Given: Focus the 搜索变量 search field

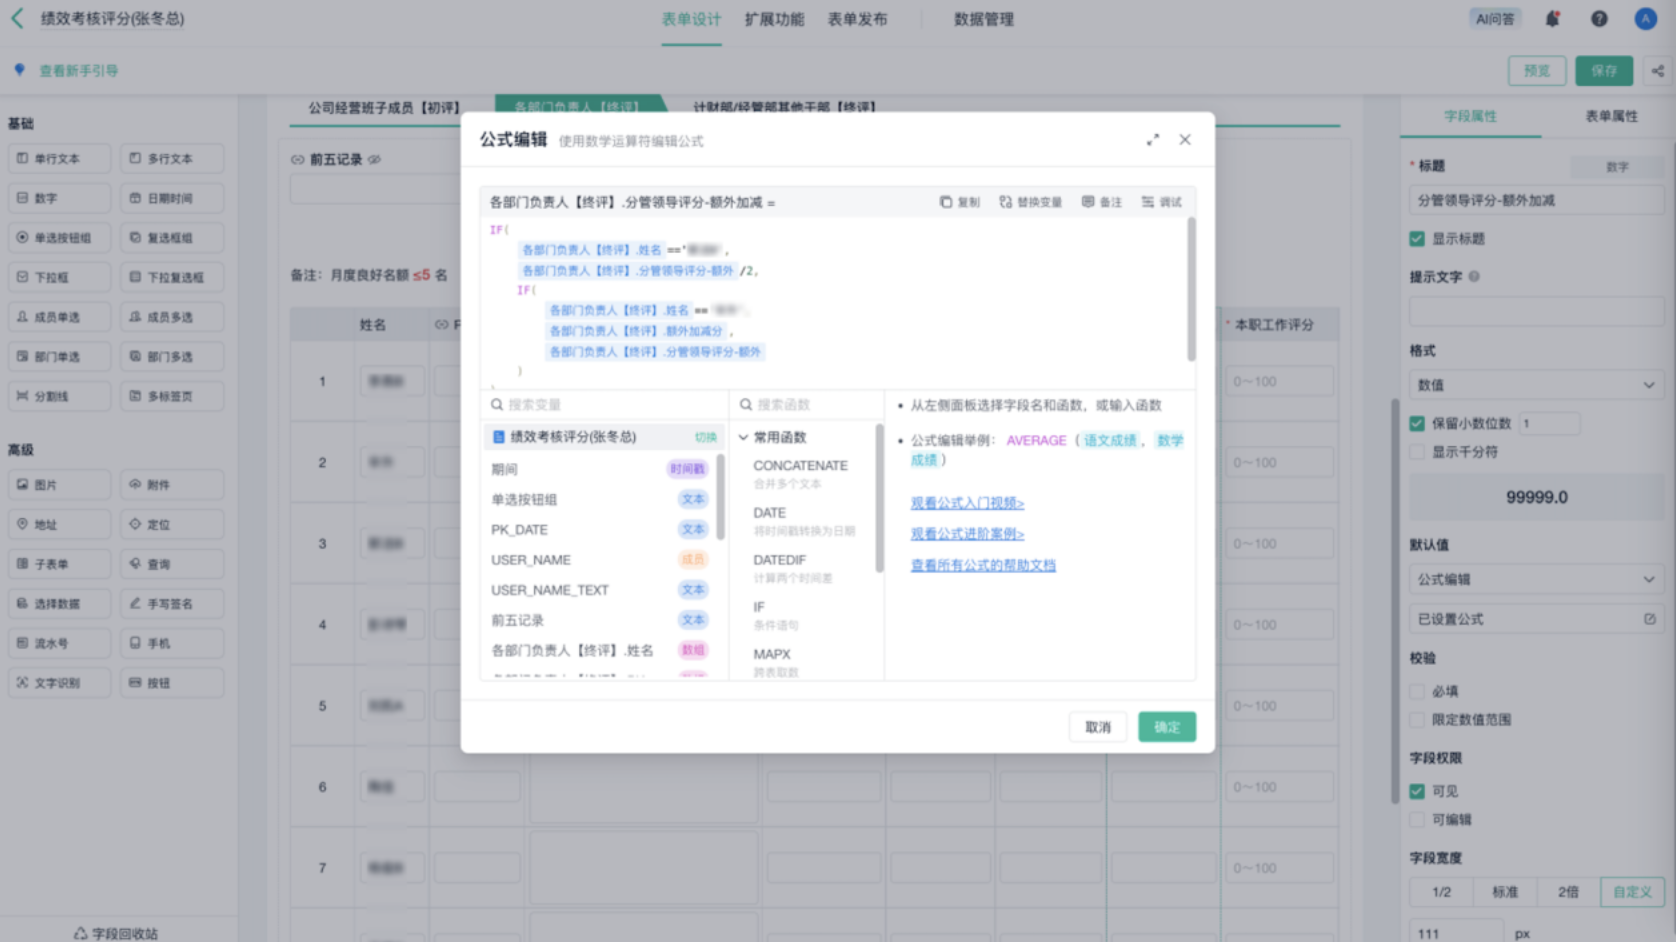Looking at the screenshot, I should (x=606, y=405).
